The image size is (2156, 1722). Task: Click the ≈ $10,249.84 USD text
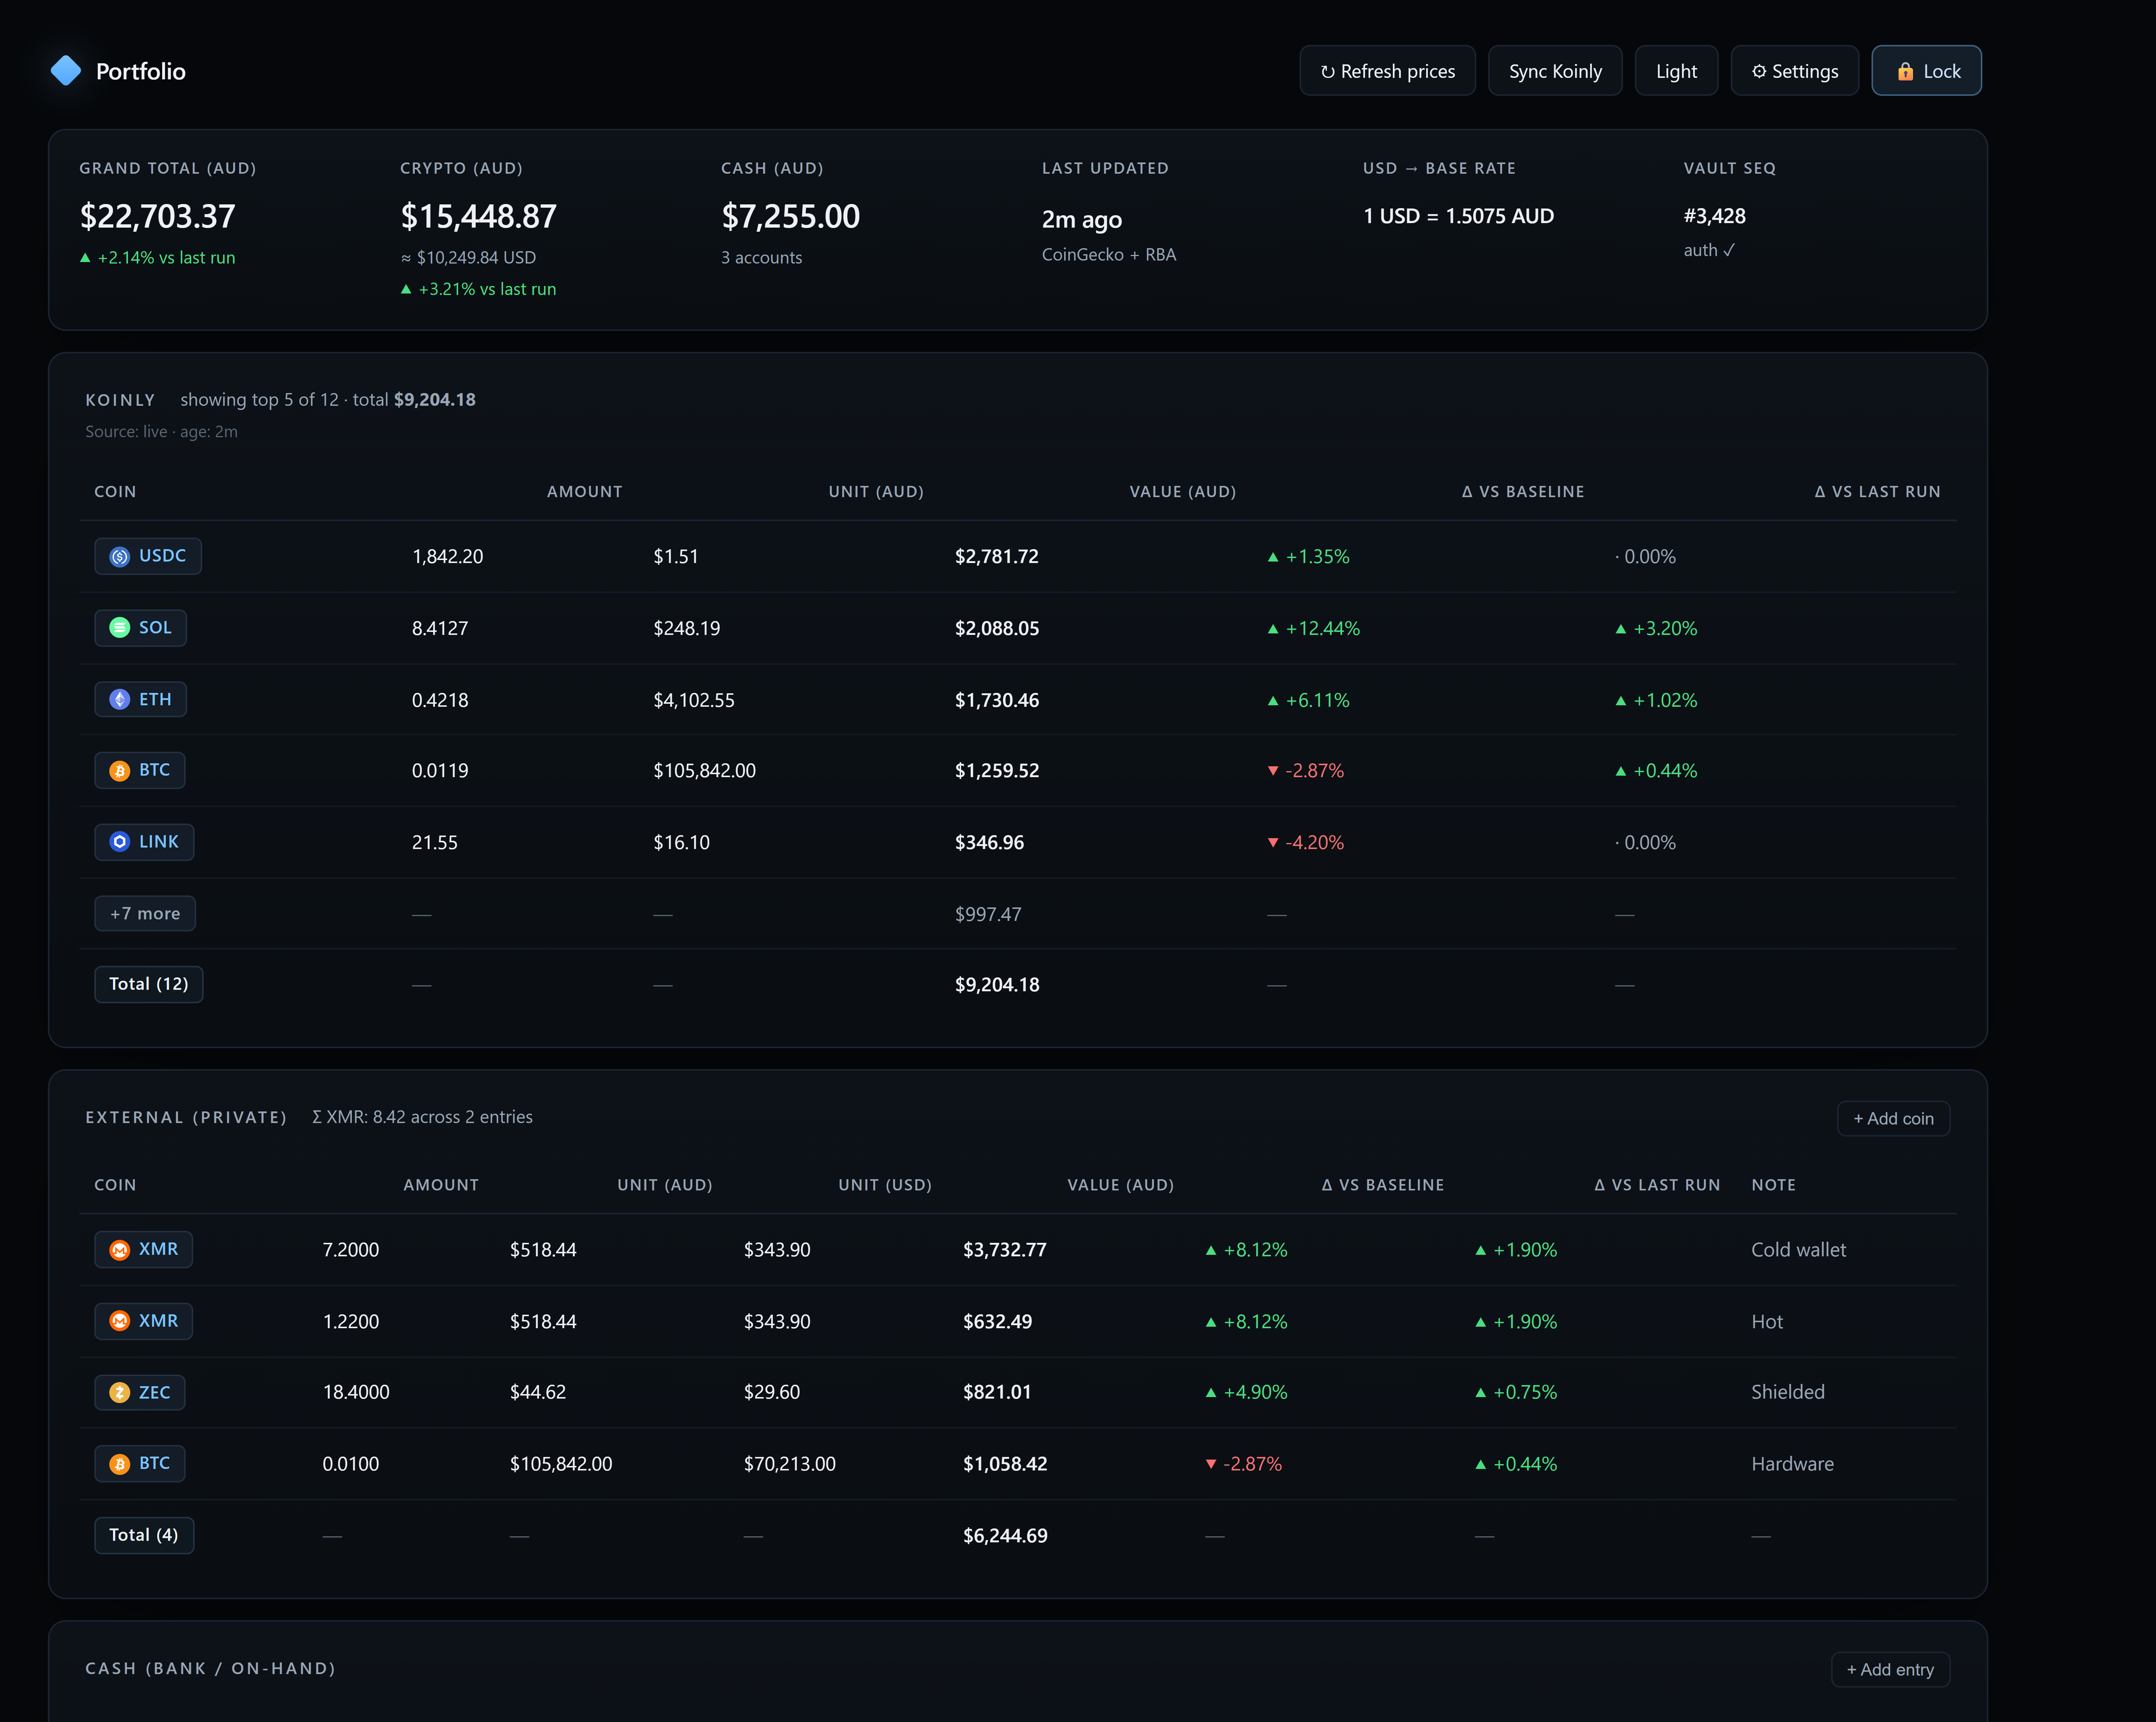coord(468,257)
